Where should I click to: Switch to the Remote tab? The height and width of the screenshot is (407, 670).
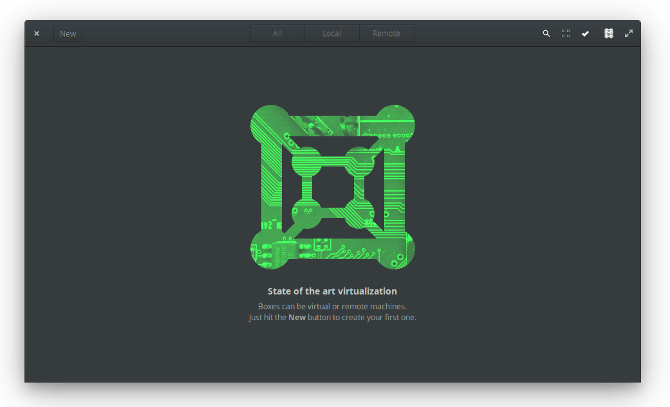(x=386, y=33)
